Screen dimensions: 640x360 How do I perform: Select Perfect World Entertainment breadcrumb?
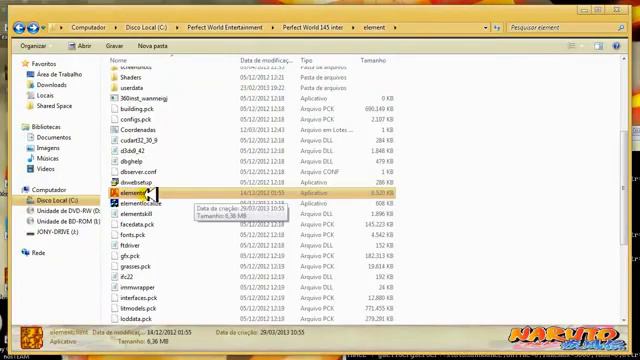225,28
